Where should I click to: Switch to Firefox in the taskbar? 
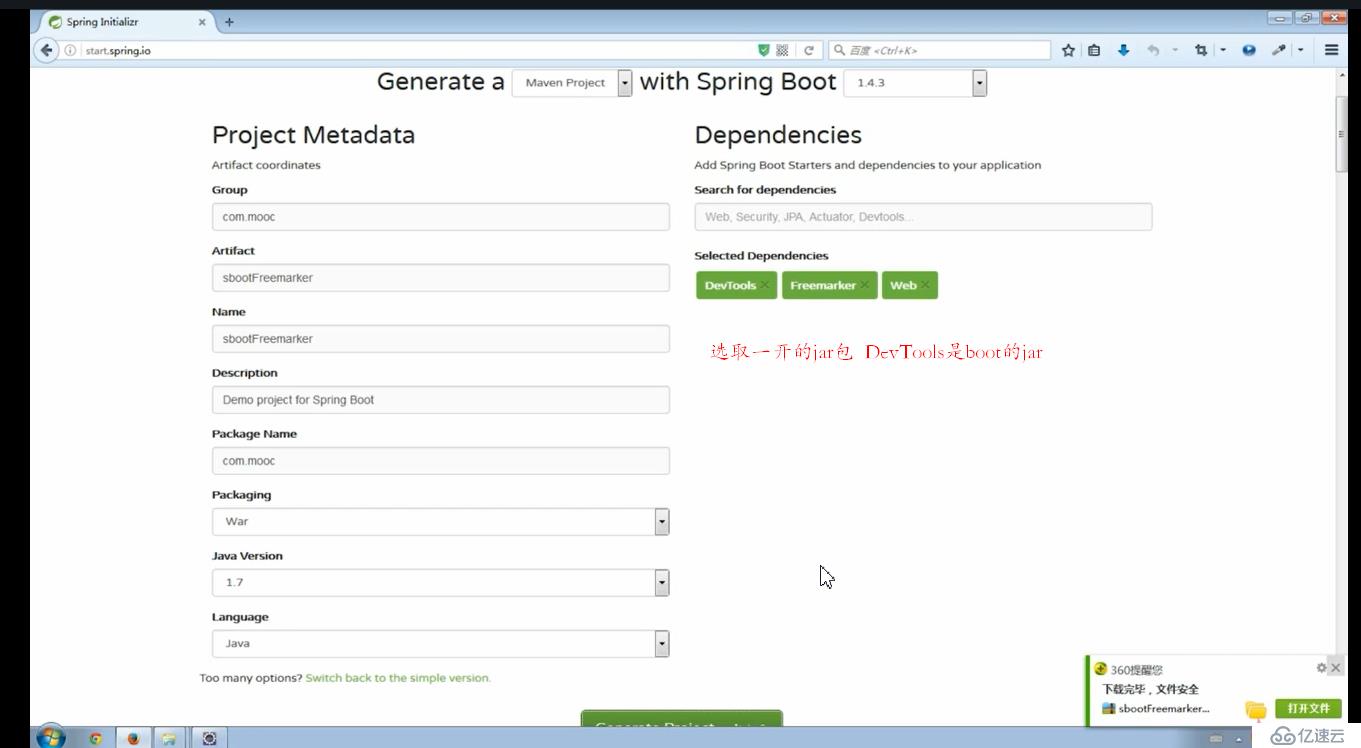pyautogui.click(x=133, y=739)
